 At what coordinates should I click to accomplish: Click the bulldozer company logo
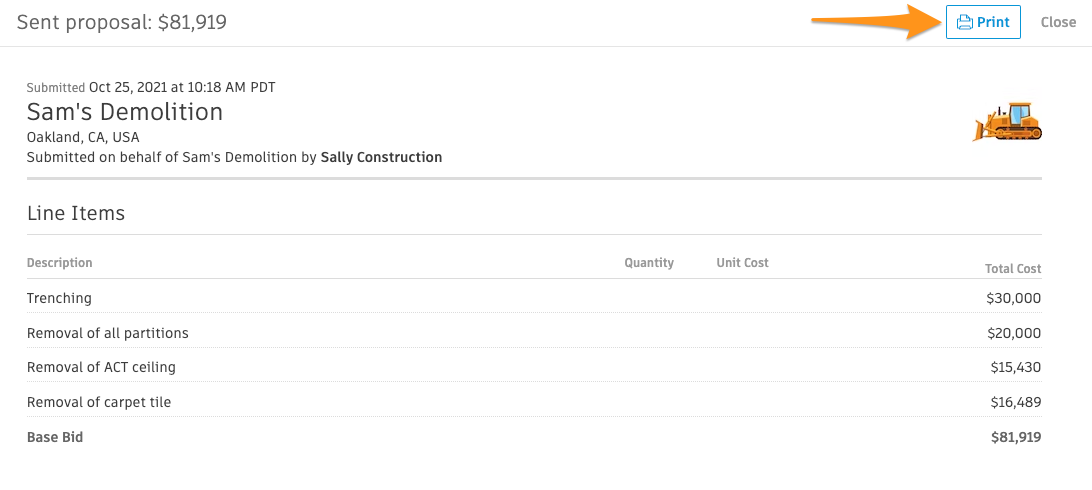point(1008,121)
